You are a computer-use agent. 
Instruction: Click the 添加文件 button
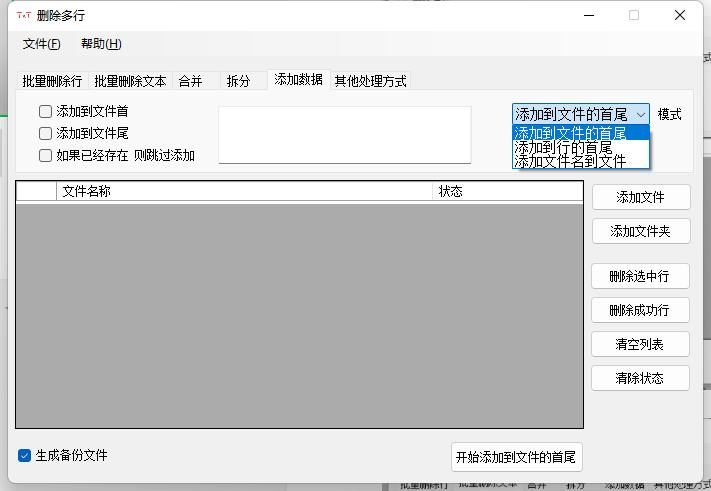[x=641, y=197]
